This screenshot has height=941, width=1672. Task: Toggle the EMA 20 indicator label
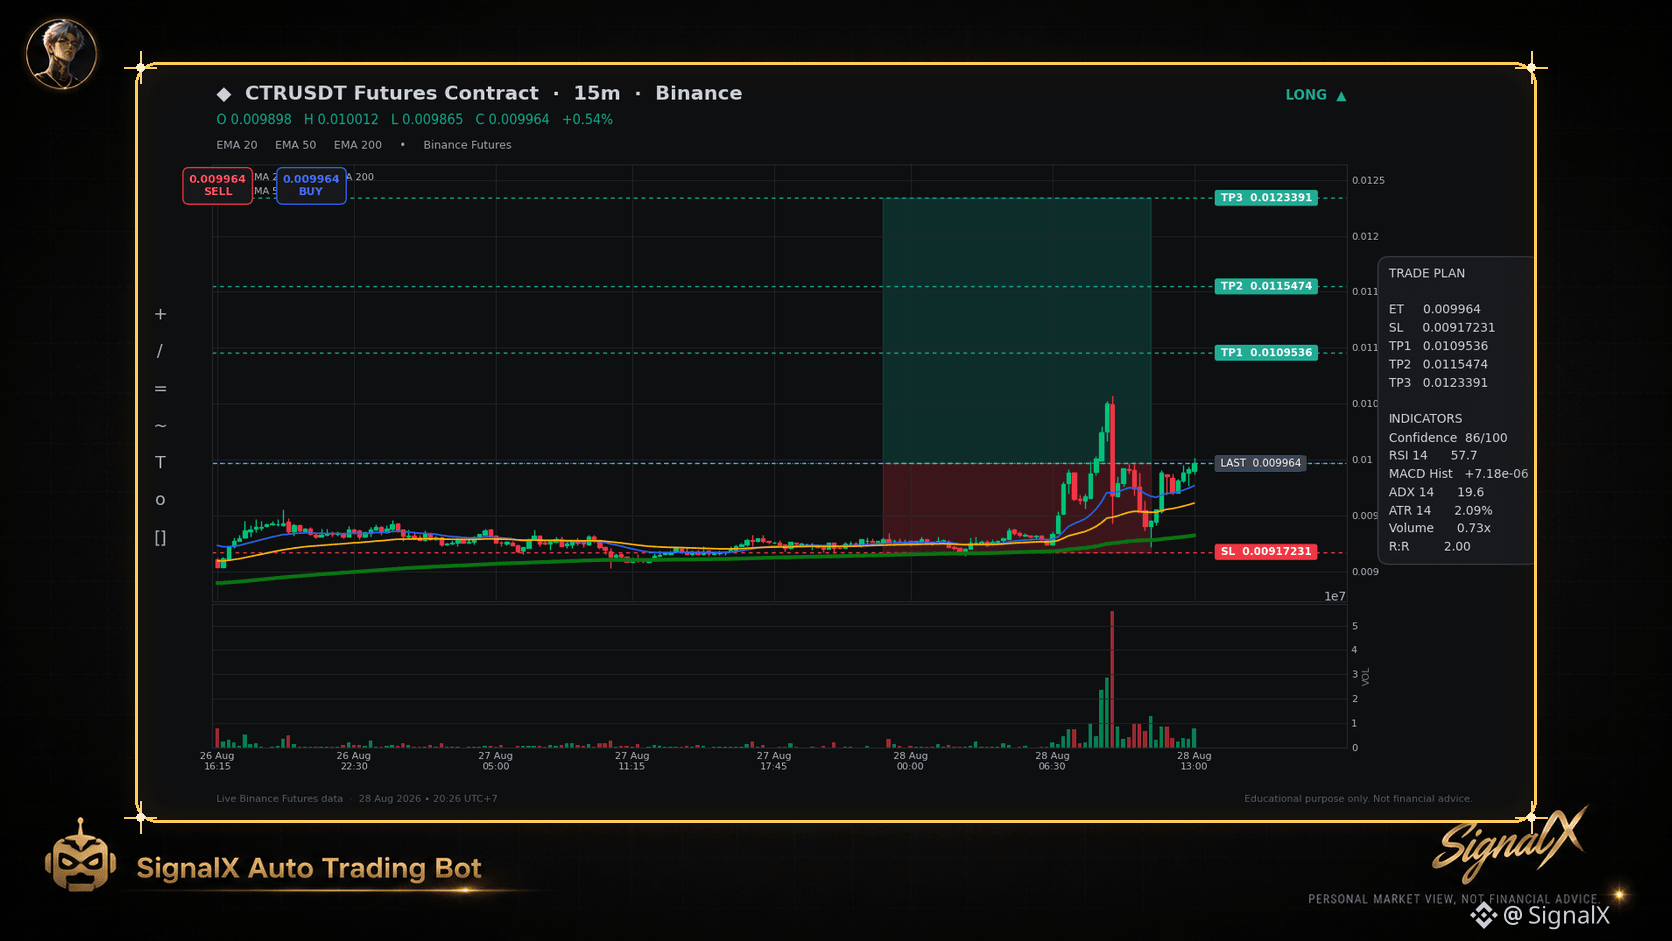(237, 145)
